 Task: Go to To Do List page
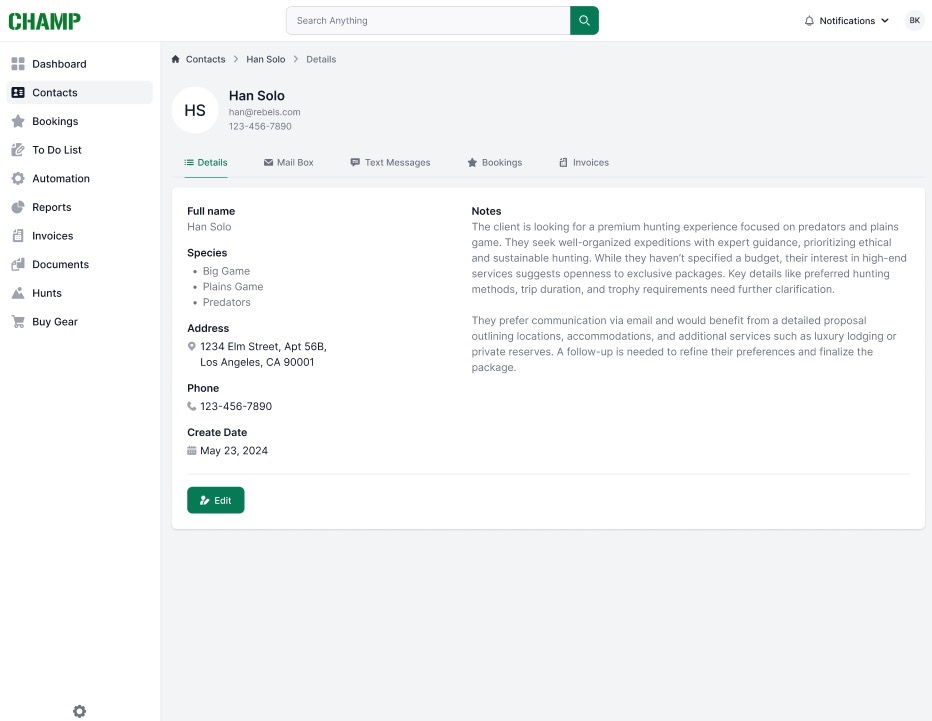(x=57, y=150)
